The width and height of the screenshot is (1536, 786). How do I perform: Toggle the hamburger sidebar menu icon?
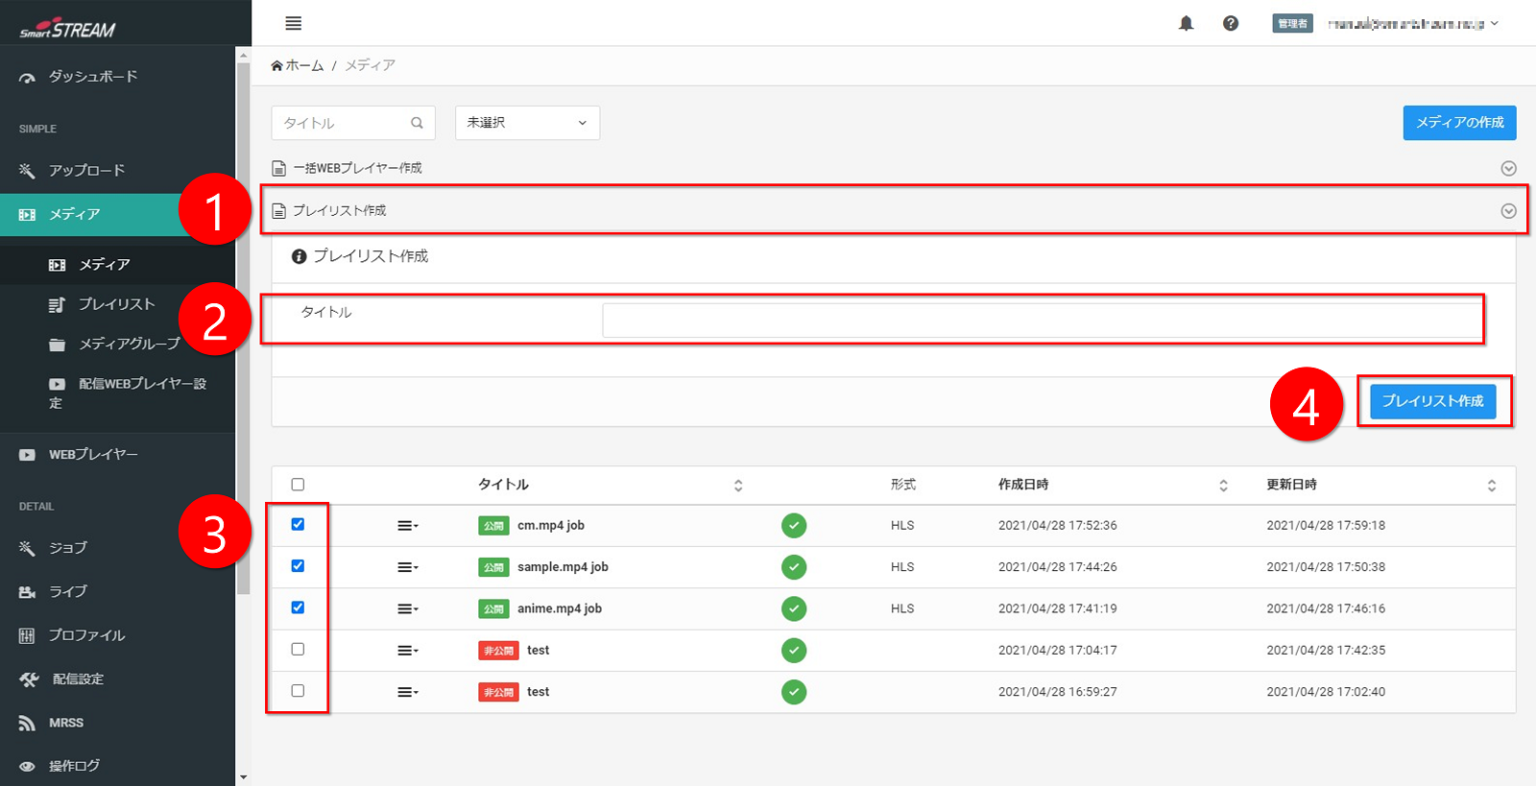pos(293,23)
